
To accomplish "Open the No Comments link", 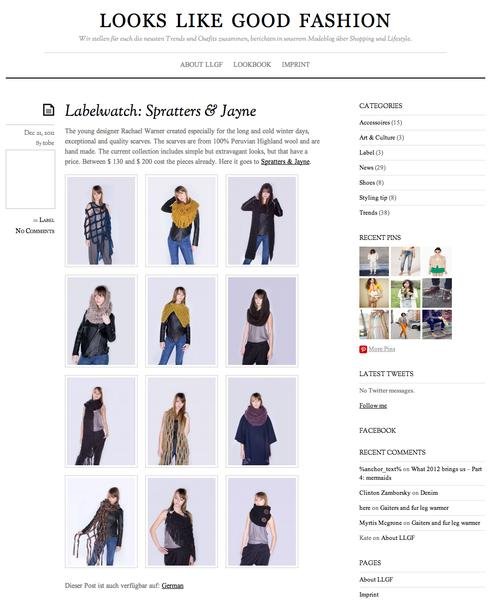I will [x=35, y=231].
